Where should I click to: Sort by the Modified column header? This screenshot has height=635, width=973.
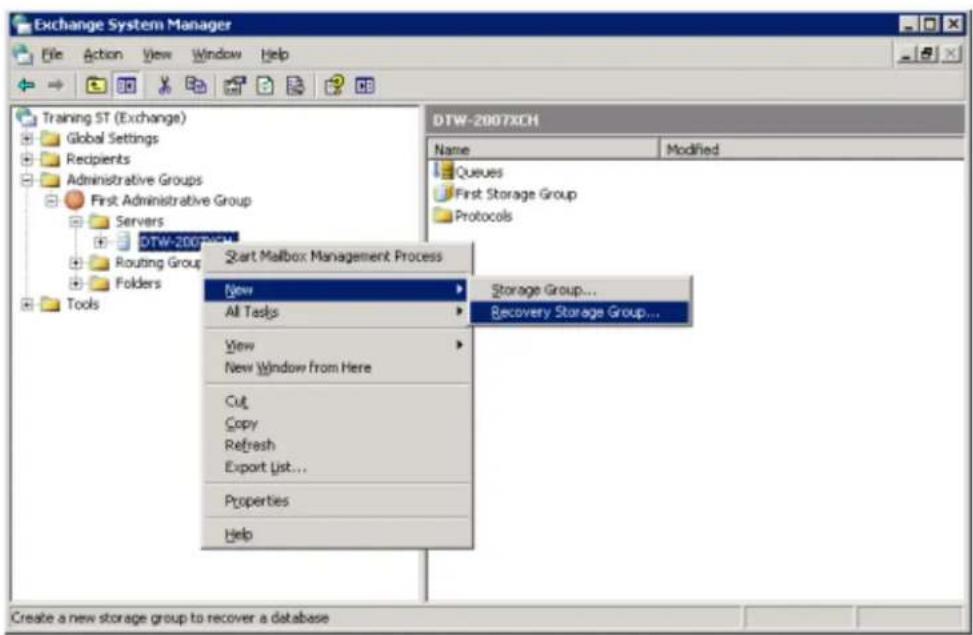click(x=812, y=150)
